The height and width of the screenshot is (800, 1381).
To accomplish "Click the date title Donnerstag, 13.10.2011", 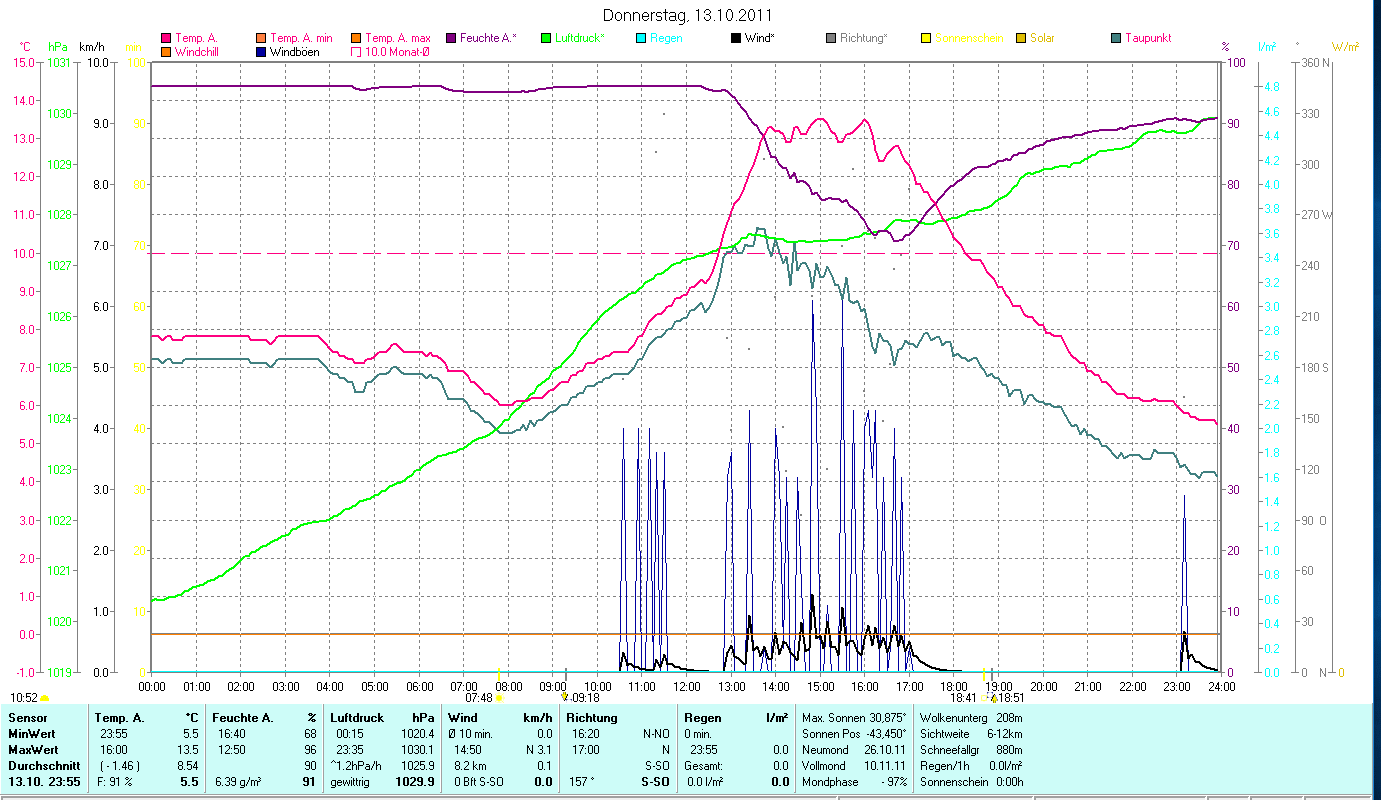I will [x=688, y=16].
